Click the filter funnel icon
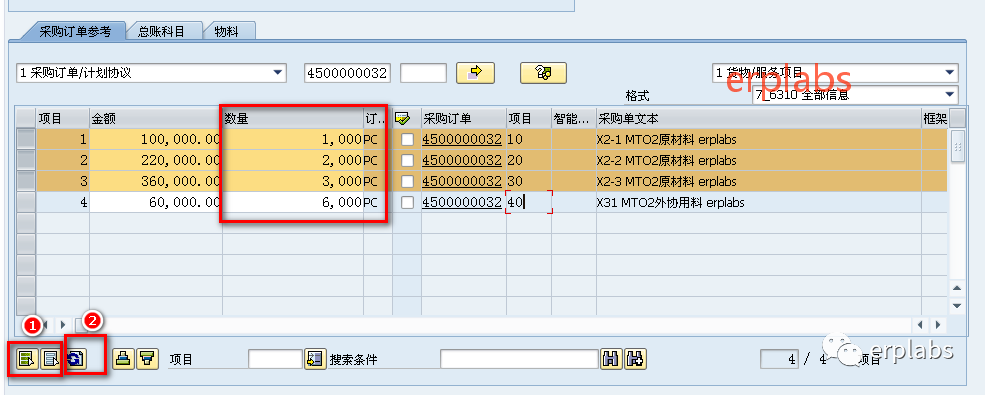This screenshot has height=395, width=985. (x=148, y=359)
